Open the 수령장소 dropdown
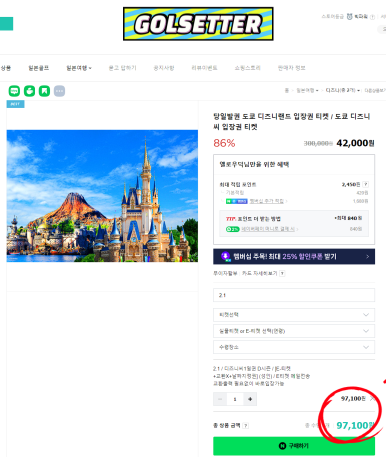The image size is (386, 457). pos(294,347)
